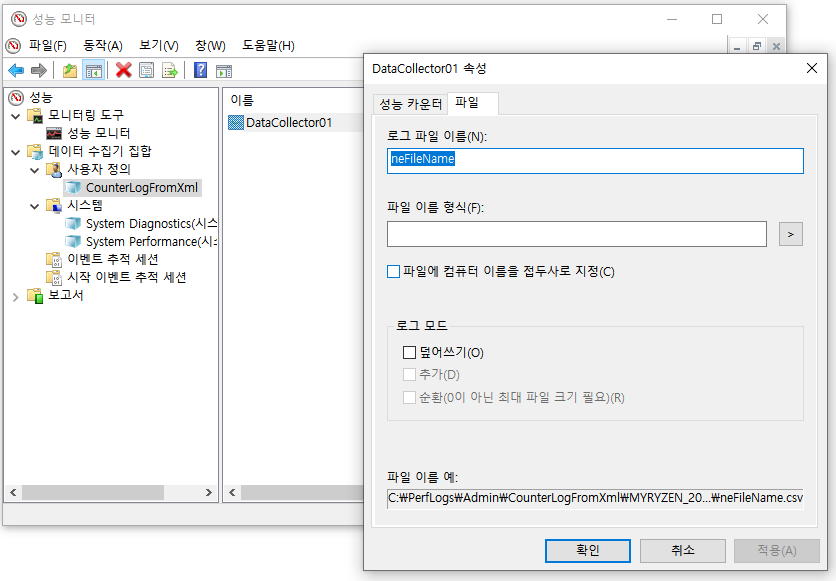
Task: Click the tree pane horizontal scrollbar thumb
Action: tap(93, 493)
